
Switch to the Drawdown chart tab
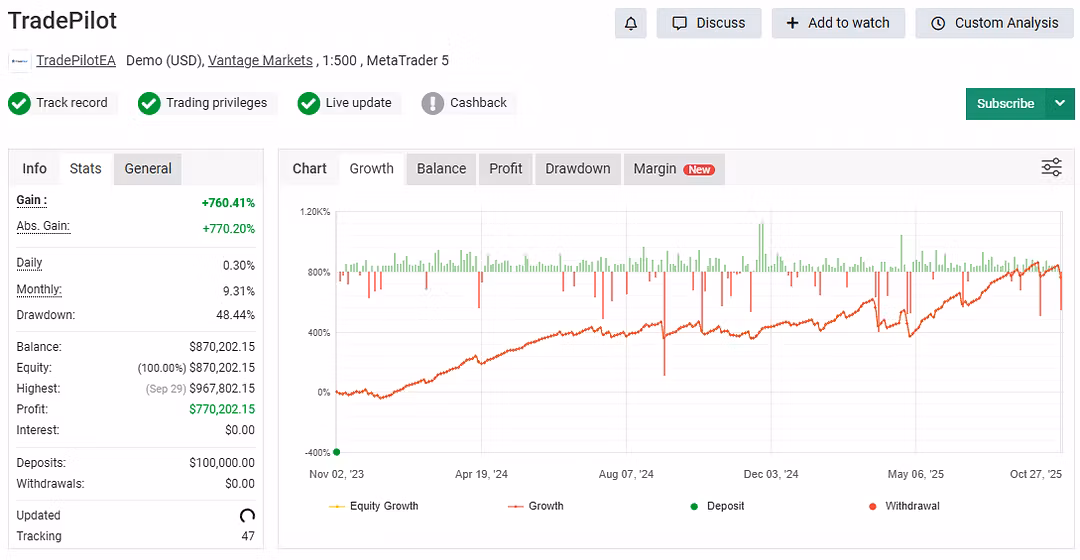click(x=577, y=169)
